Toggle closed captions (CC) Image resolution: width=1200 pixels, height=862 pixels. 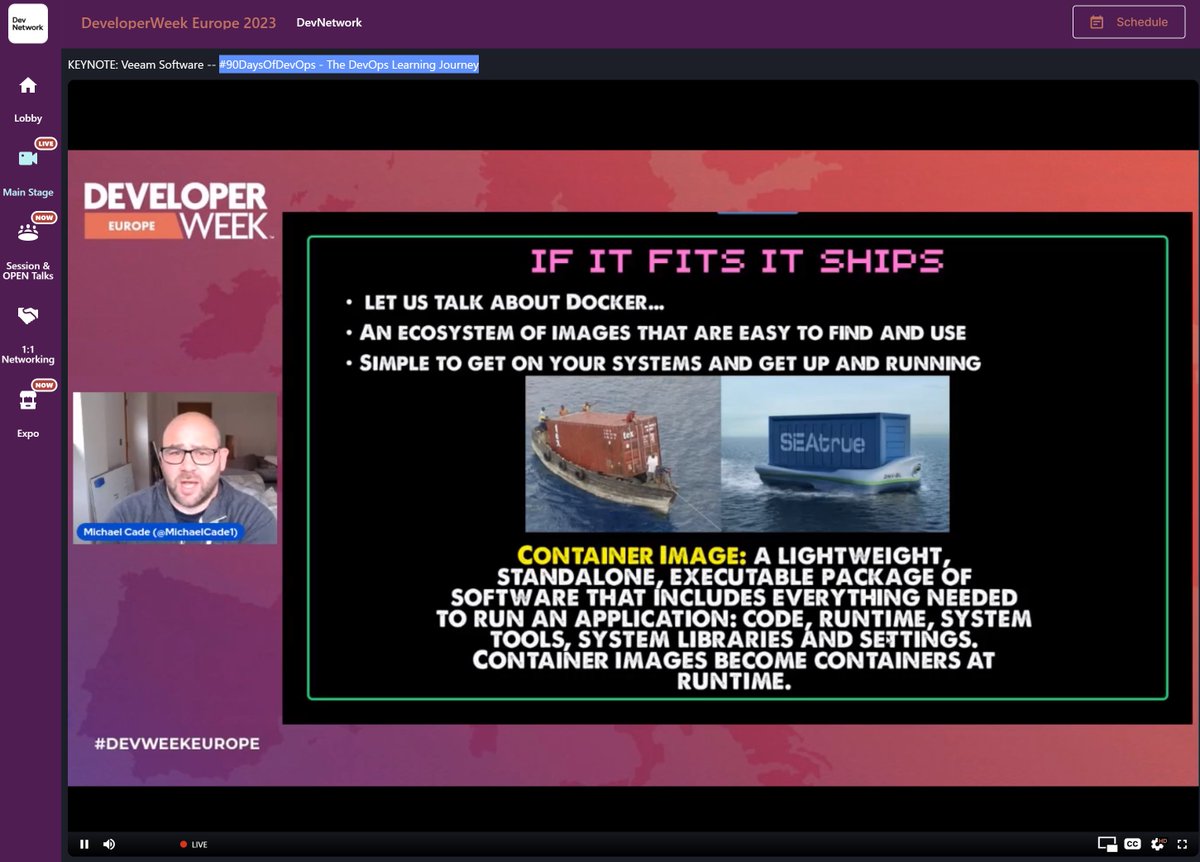(x=1132, y=844)
